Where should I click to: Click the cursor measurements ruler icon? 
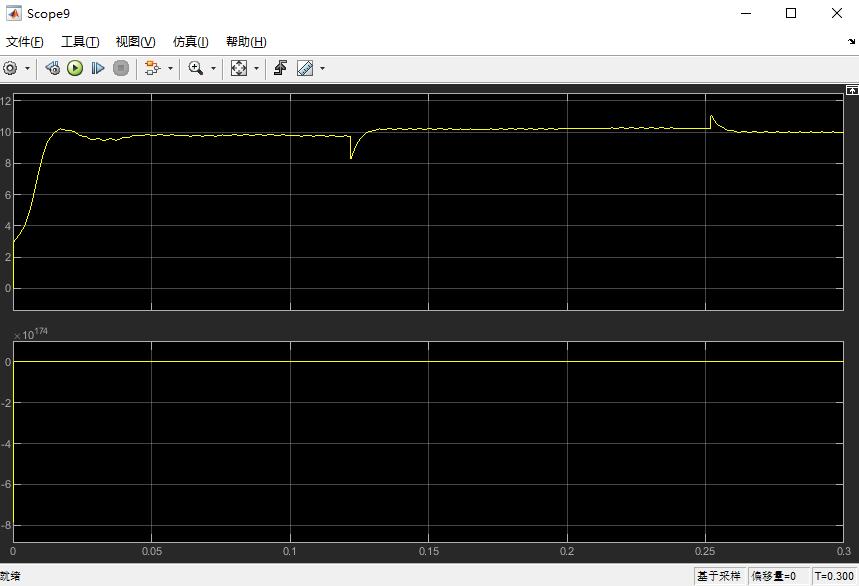click(305, 68)
